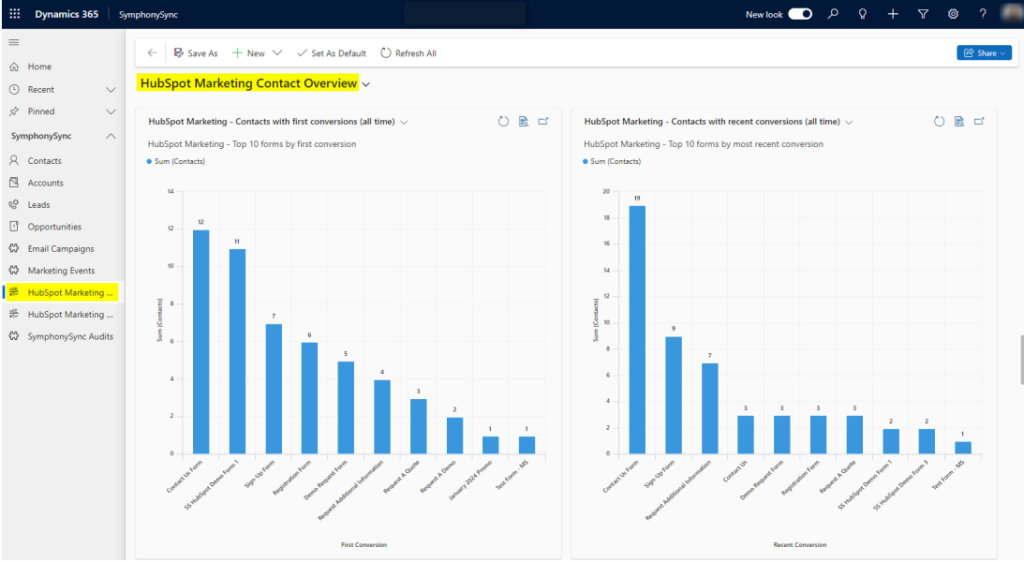
Task: Collapse the sidebar with the hamburger icon
Action: click(x=14, y=42)
